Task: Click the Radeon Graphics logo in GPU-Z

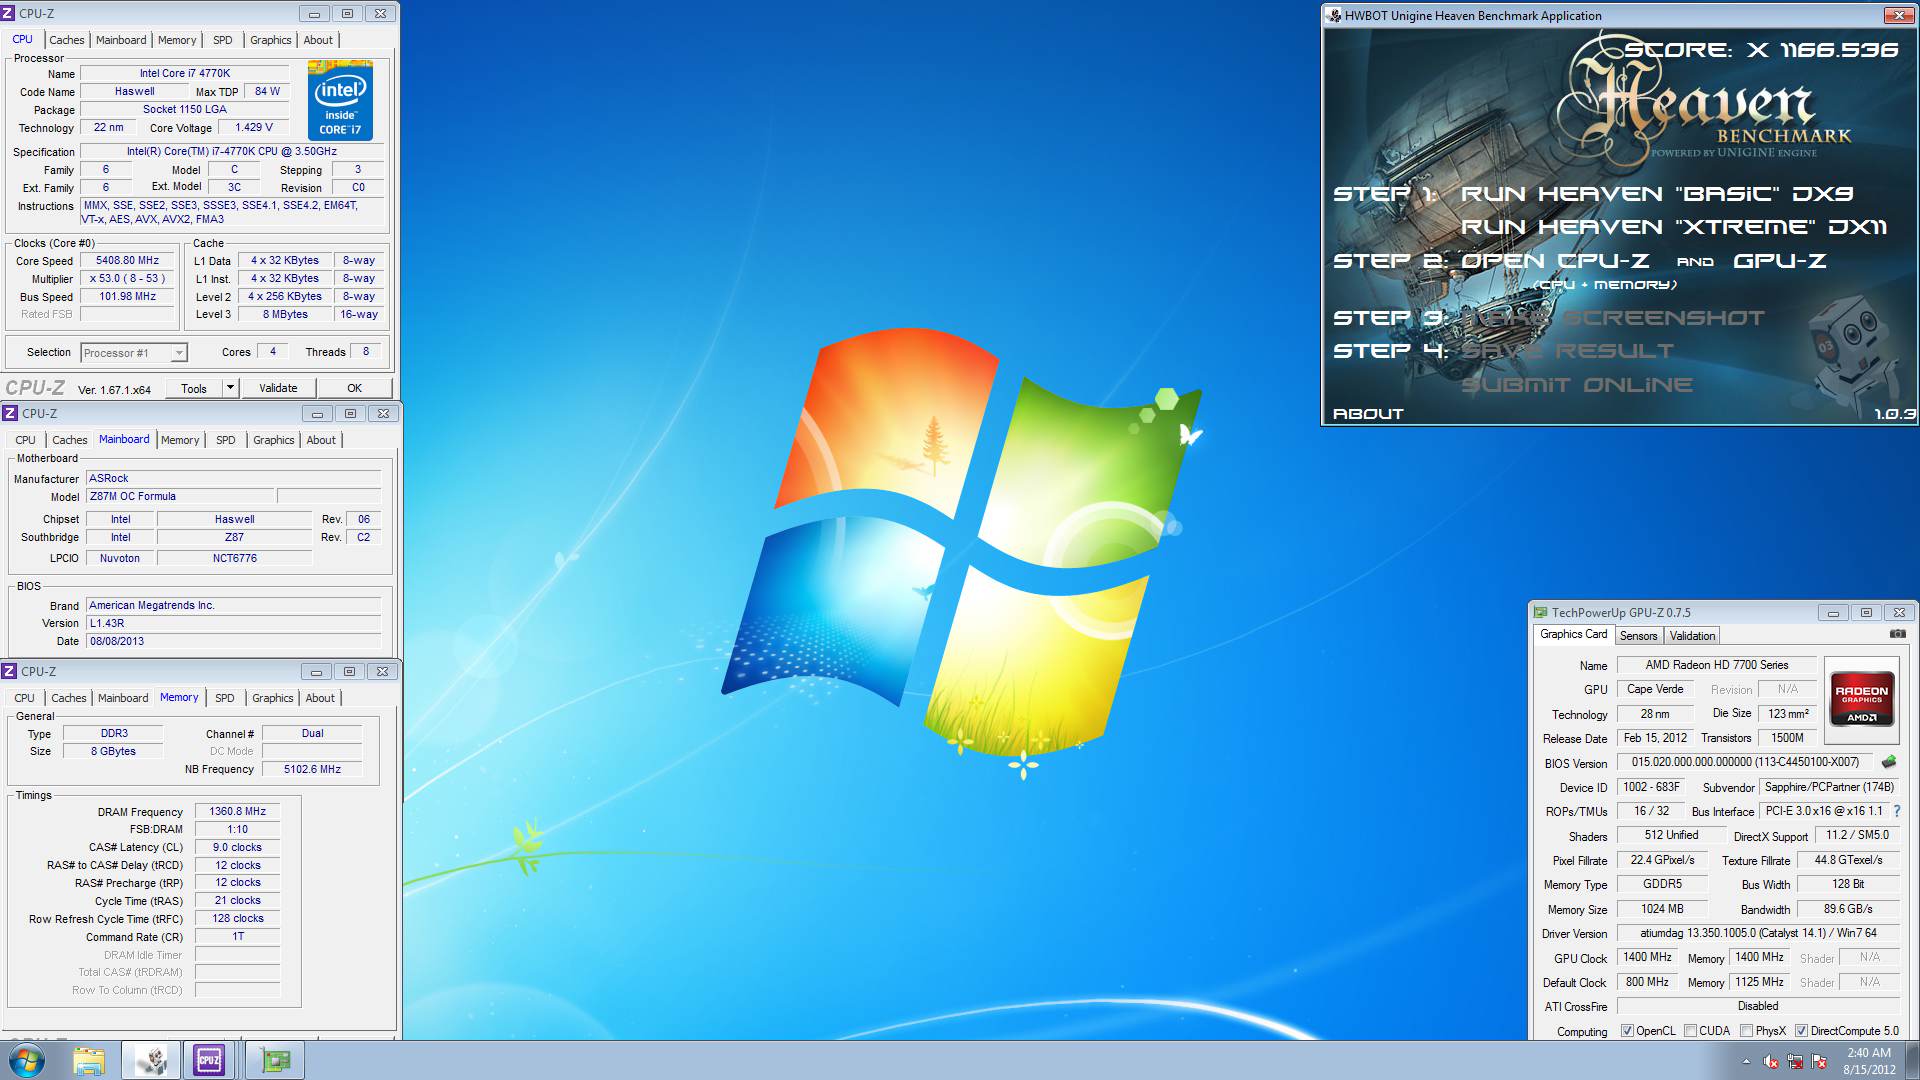Action: (x=1861, y=698)
